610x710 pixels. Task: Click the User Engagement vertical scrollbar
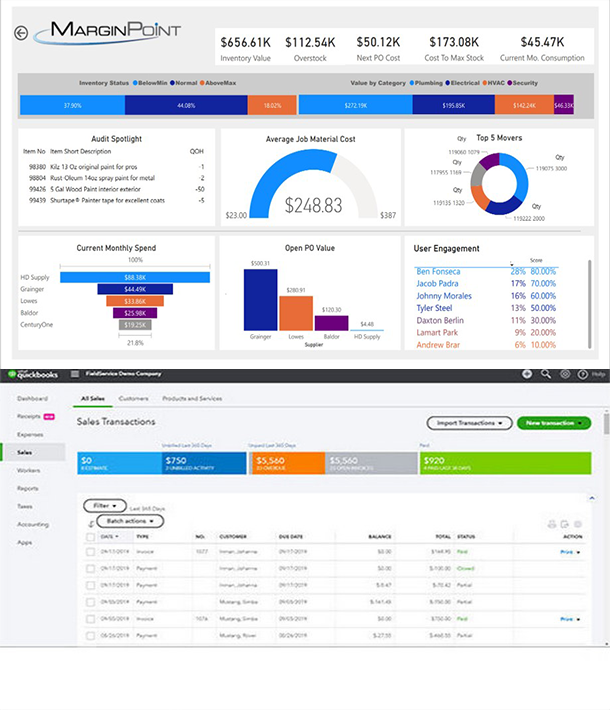point(590,303)
